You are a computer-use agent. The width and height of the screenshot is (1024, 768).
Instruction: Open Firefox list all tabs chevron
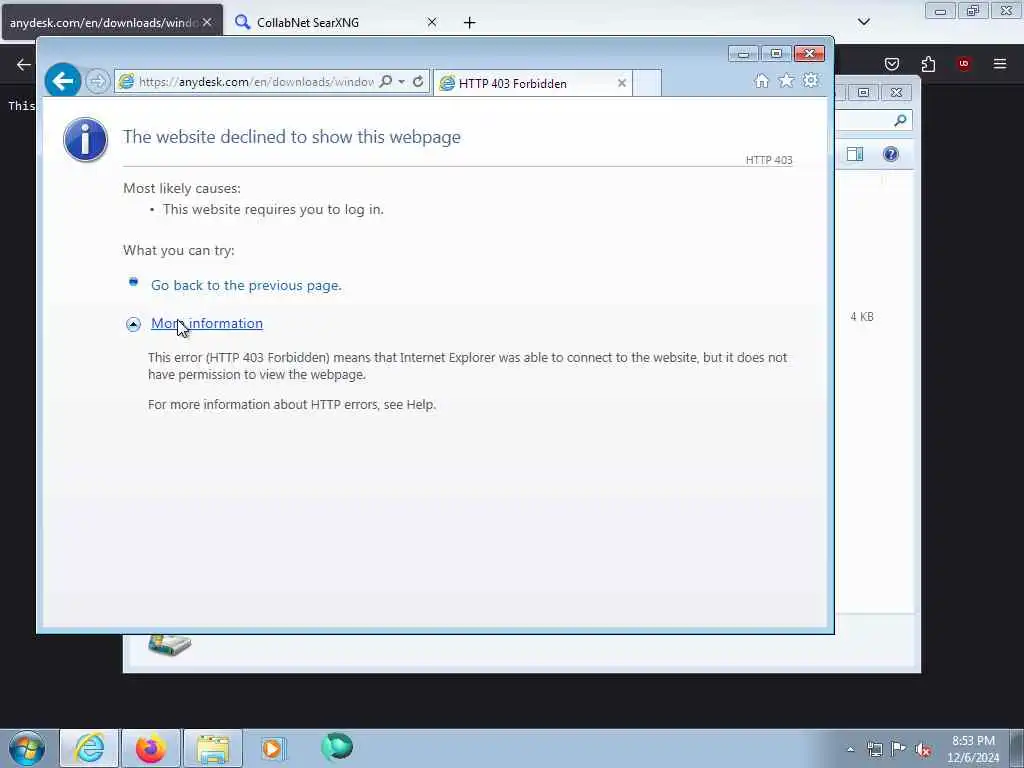(x=863, y=22)
